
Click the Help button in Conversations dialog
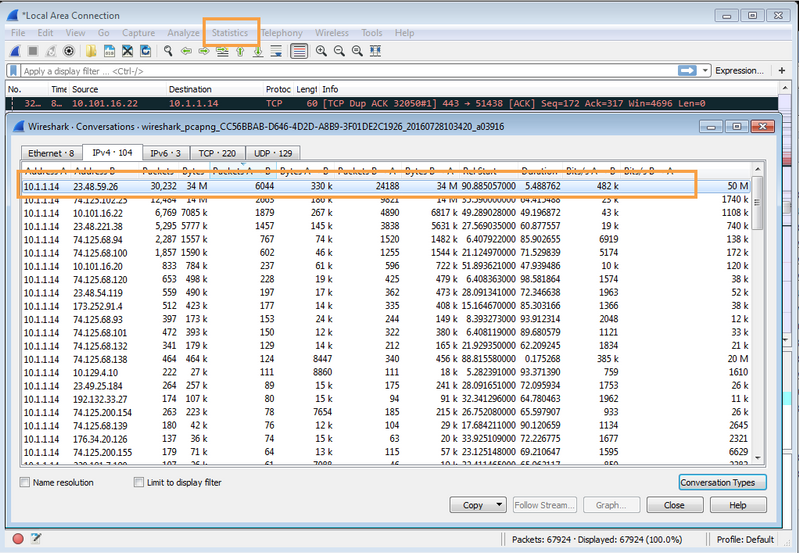736,505
